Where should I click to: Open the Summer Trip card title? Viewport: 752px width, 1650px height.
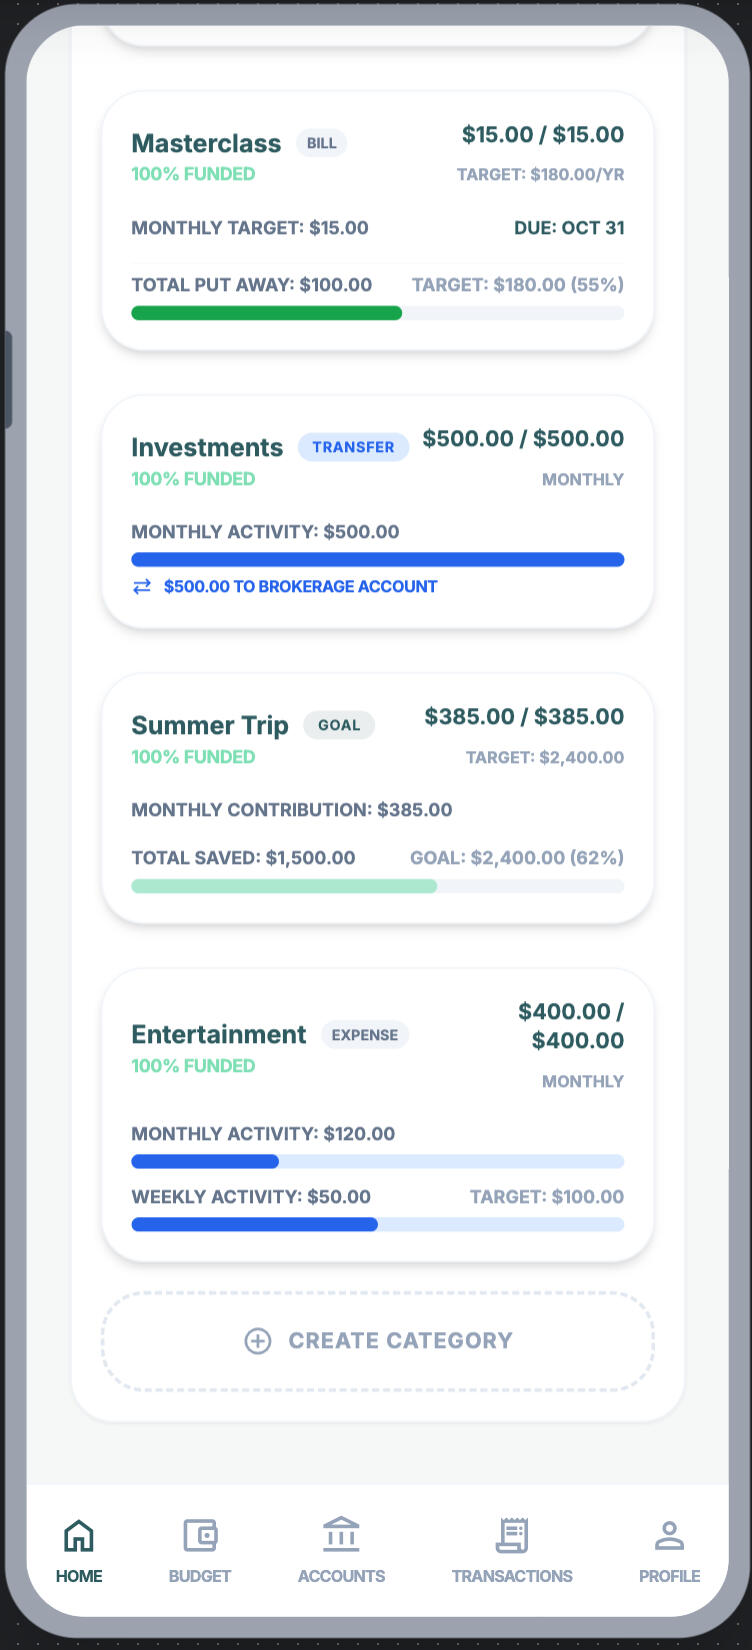[210, 725]
